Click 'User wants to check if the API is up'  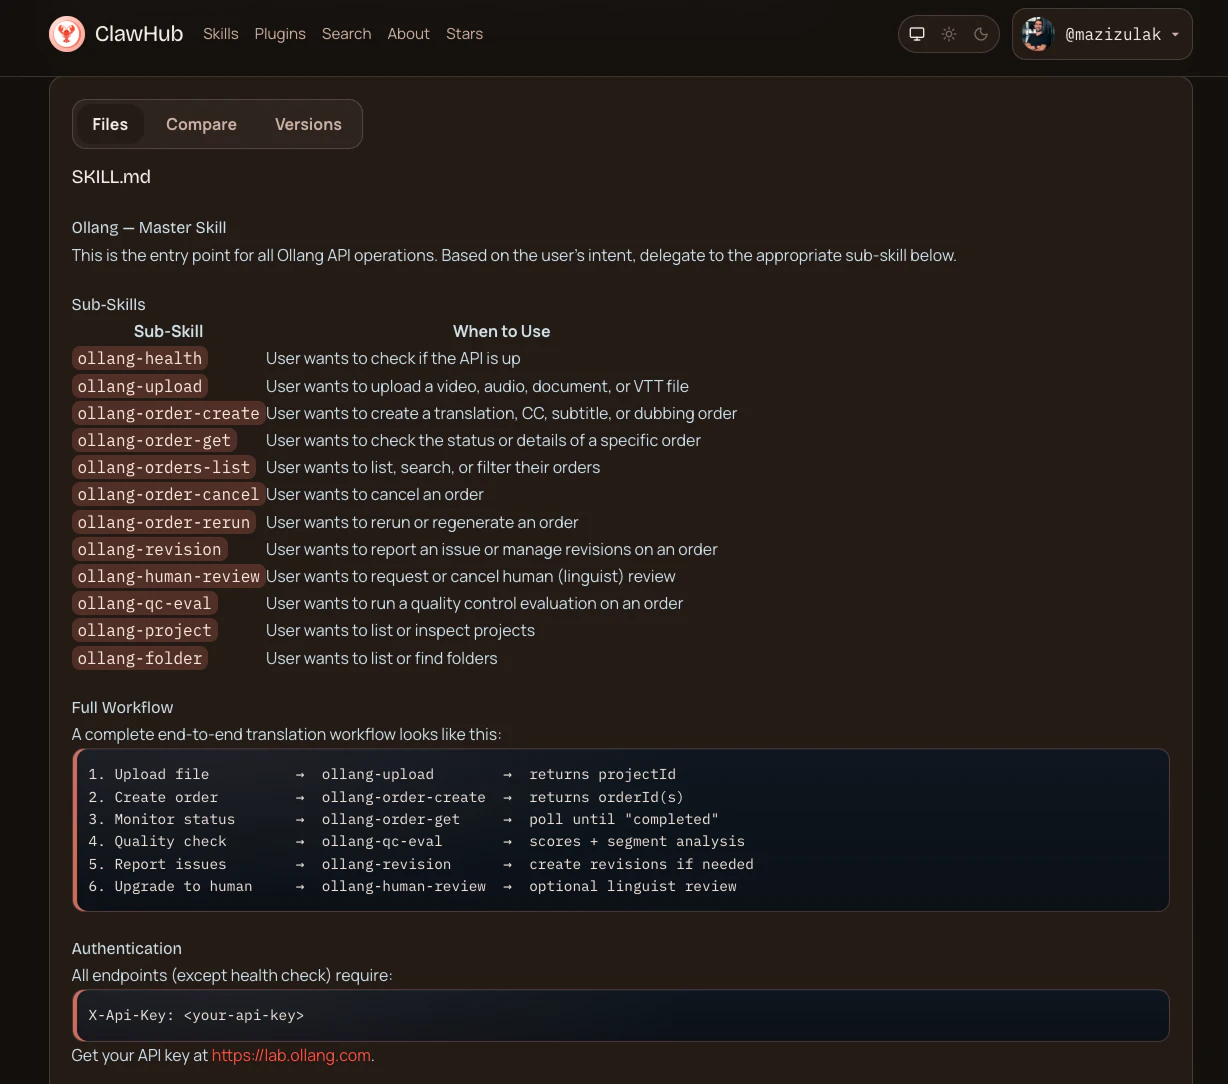[x=393, y=358]
